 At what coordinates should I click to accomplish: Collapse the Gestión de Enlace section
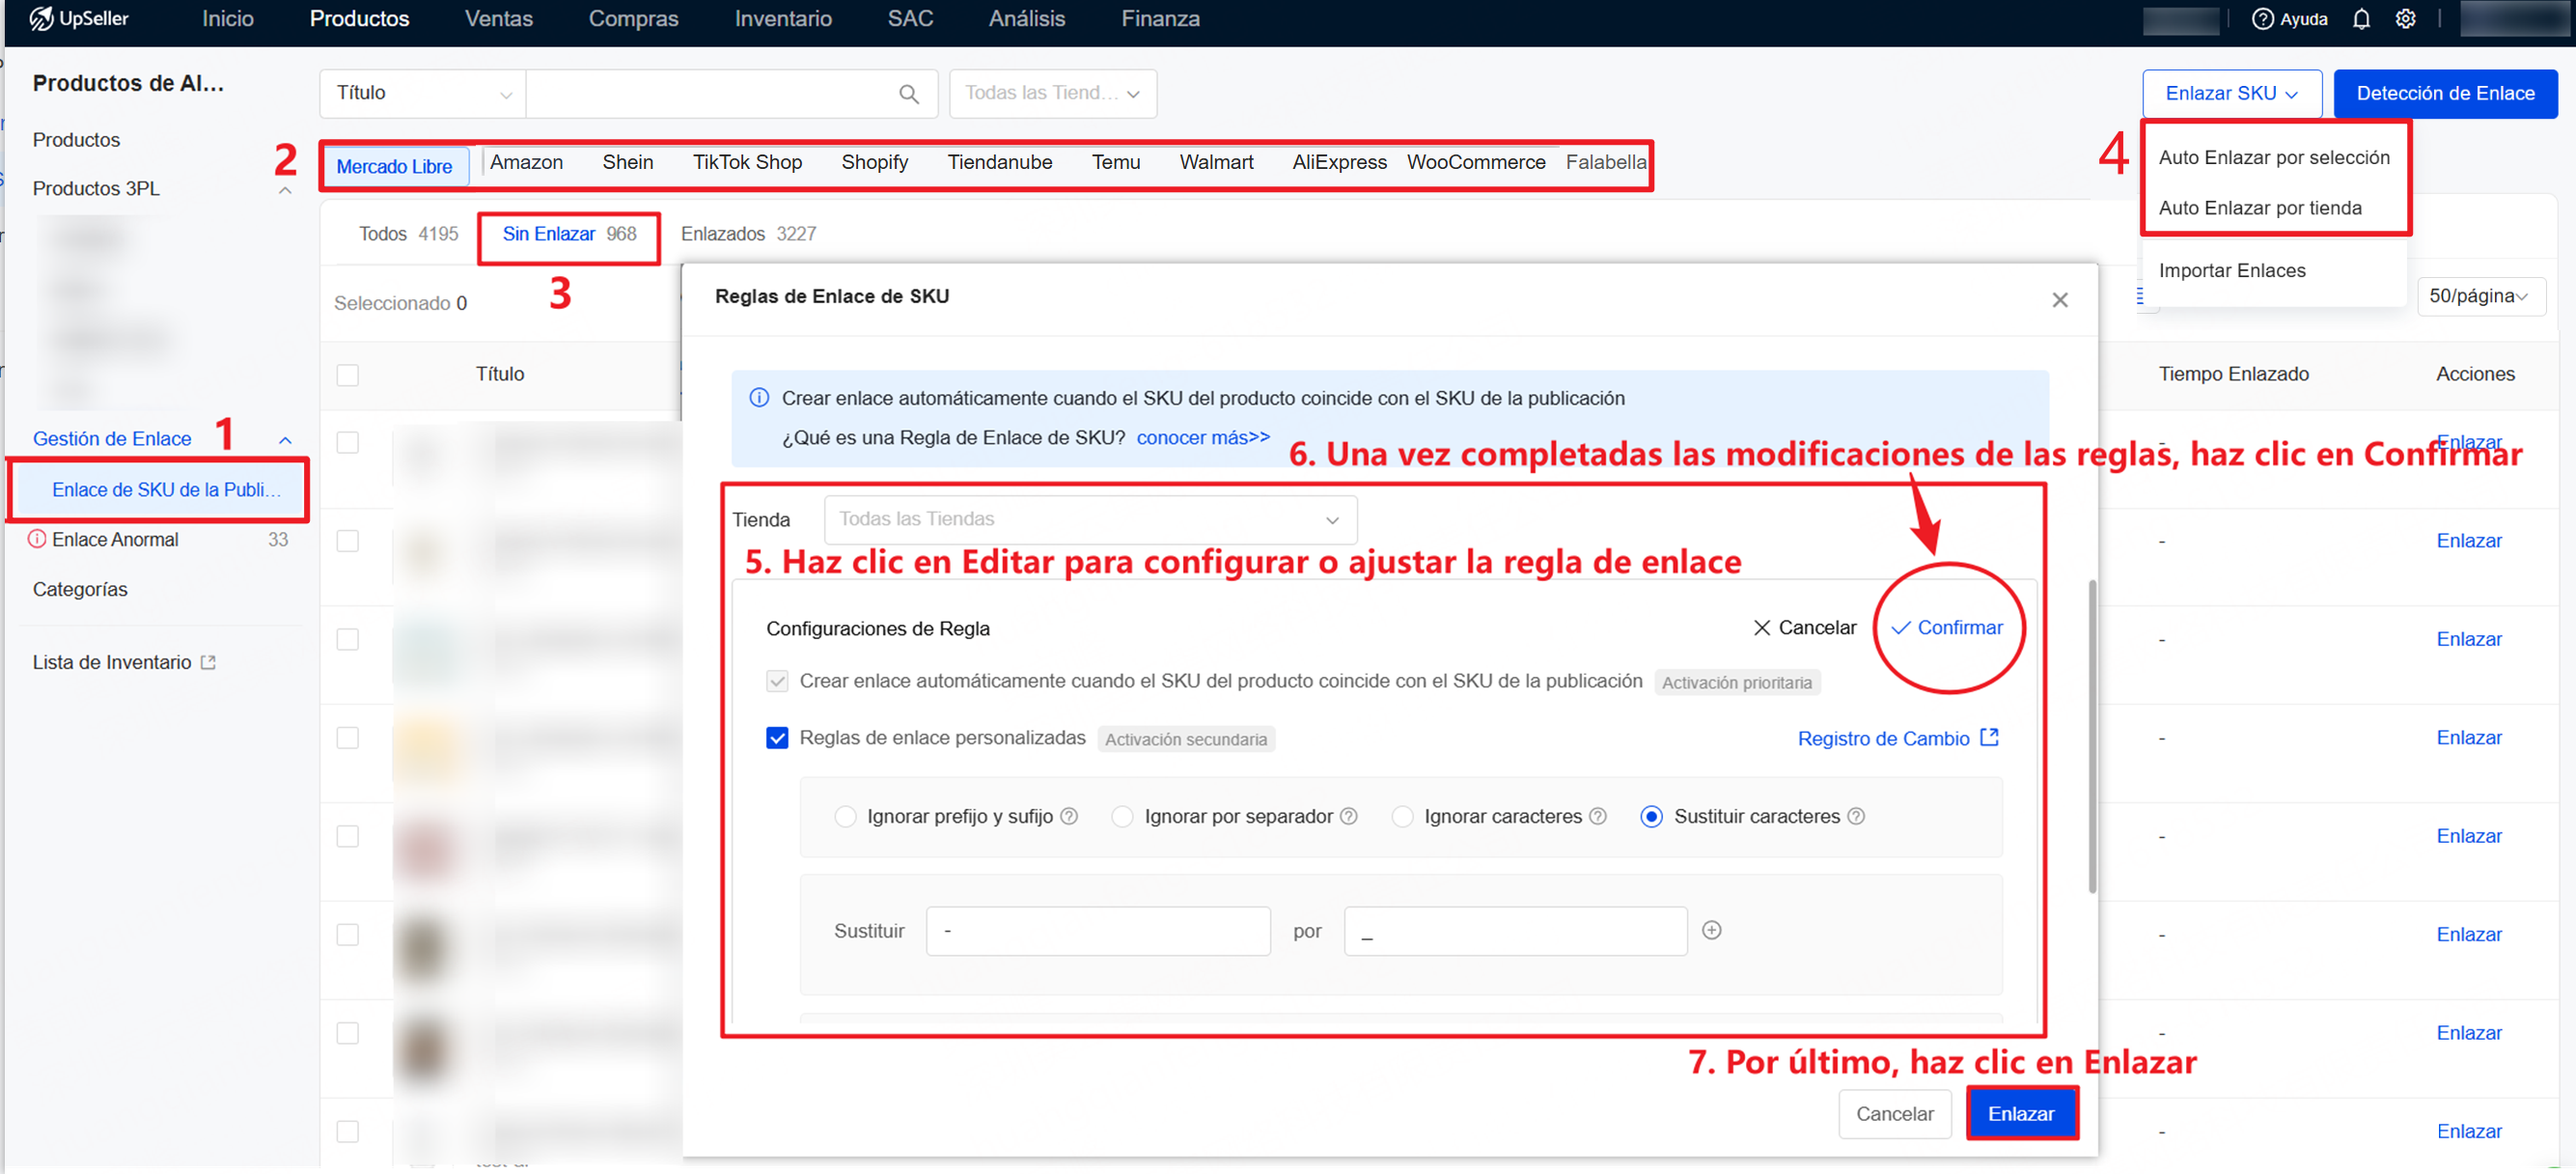pyautogui.click(x=285, y=439)
